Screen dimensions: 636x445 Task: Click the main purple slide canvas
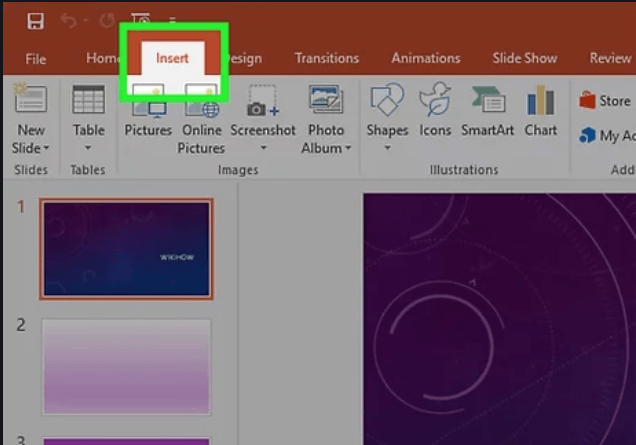point(499,319)
